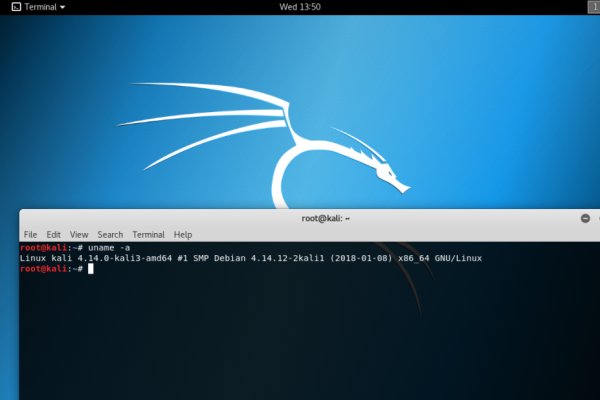Click the uname -a command text

pyautogui.click(x=110, y=247)
